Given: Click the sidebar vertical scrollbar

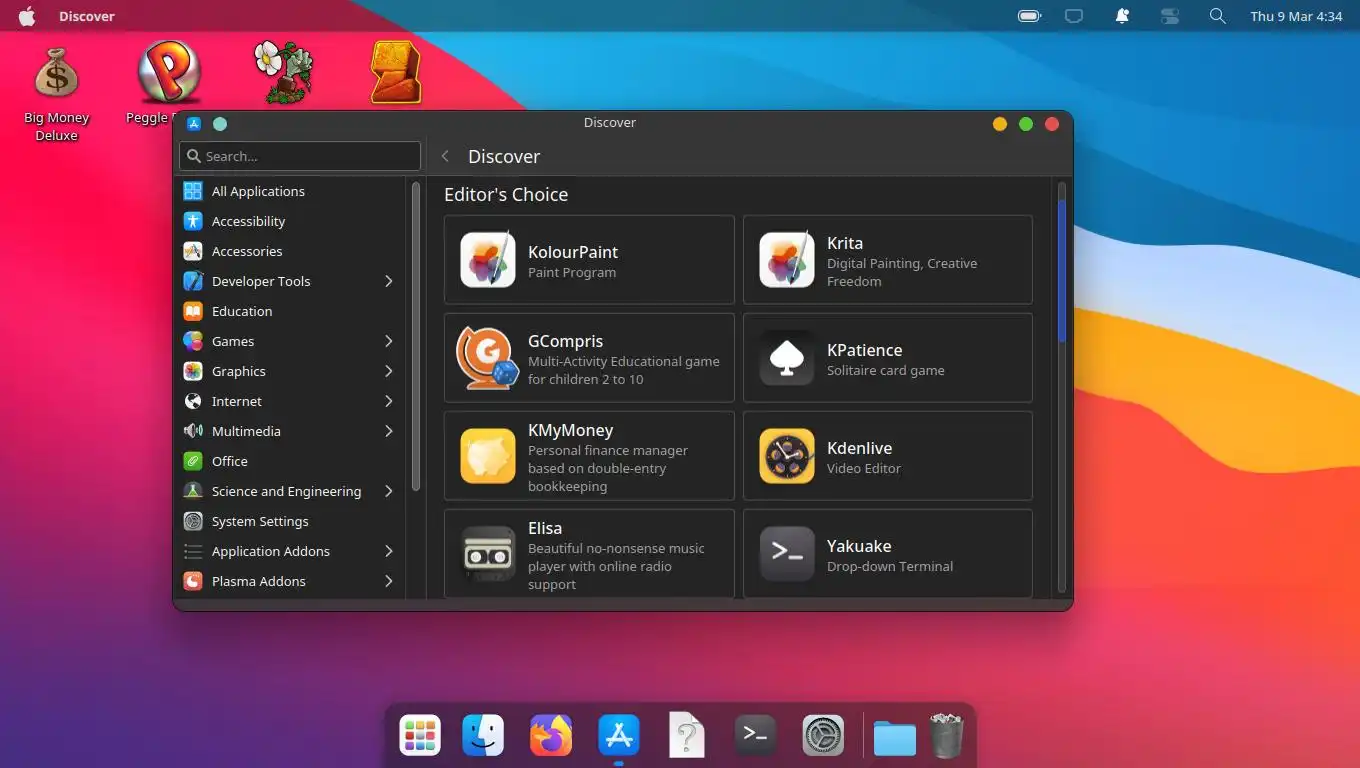Looking at the screenshot, I should (x=416, y=335).
